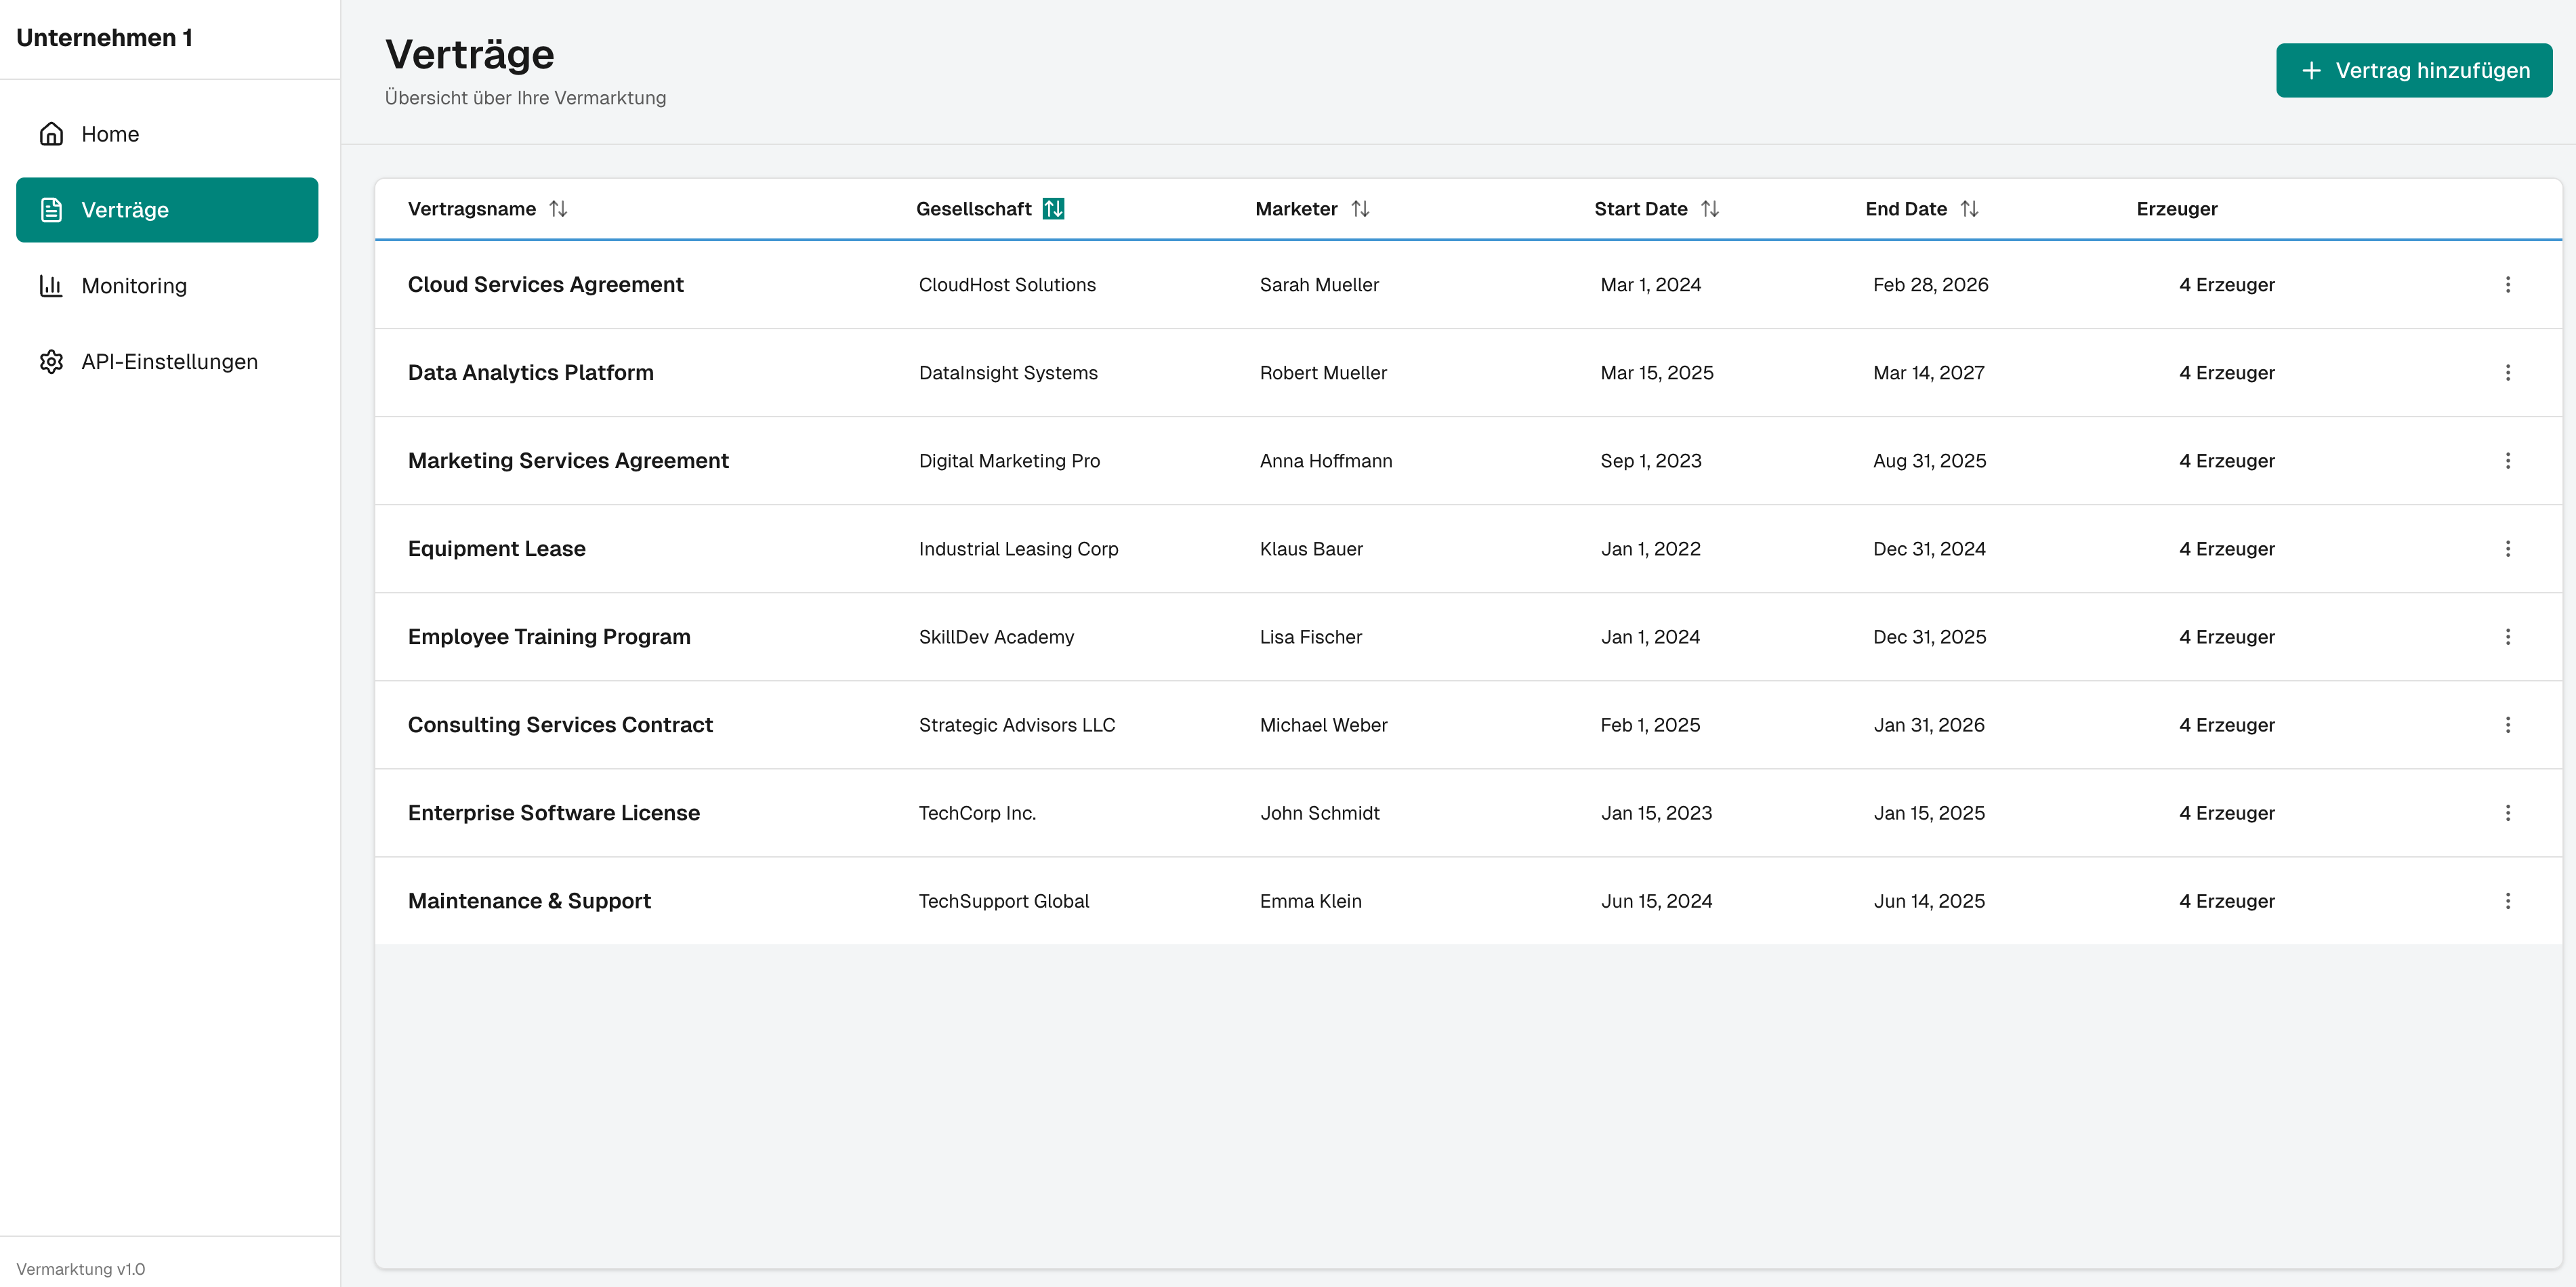Click the Verträge document icon
Viewport: 2576px width, 1287px height.
51,210
